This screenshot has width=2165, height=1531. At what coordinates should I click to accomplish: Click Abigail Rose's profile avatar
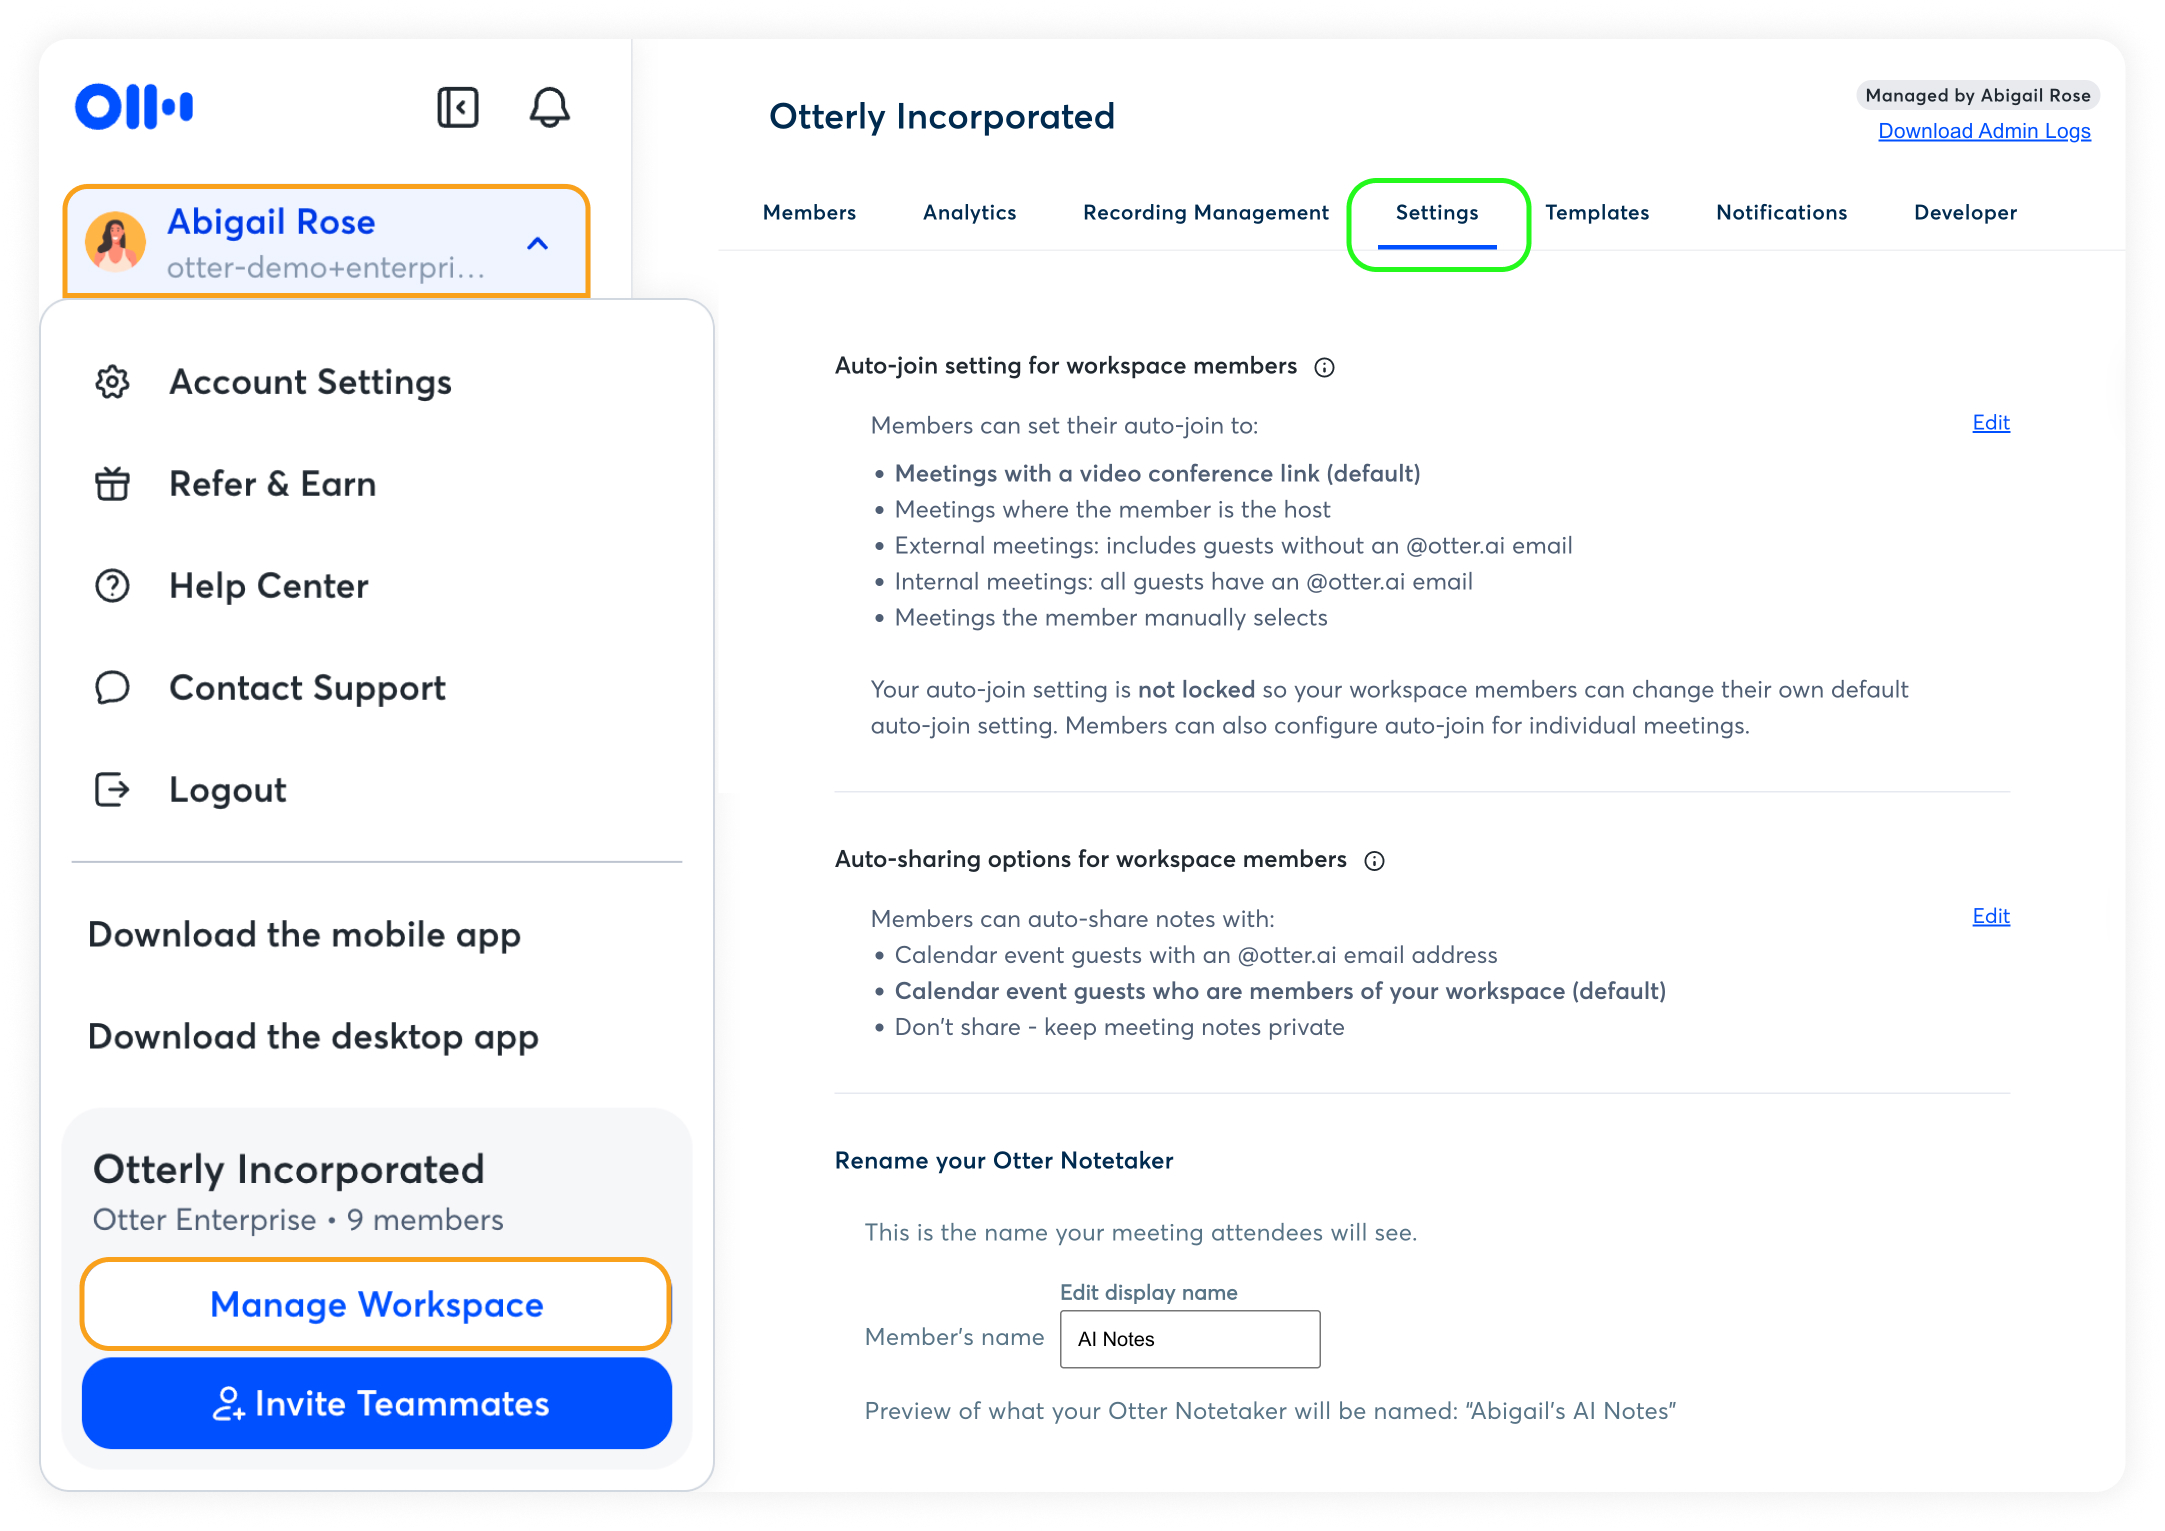pos(116,242)
